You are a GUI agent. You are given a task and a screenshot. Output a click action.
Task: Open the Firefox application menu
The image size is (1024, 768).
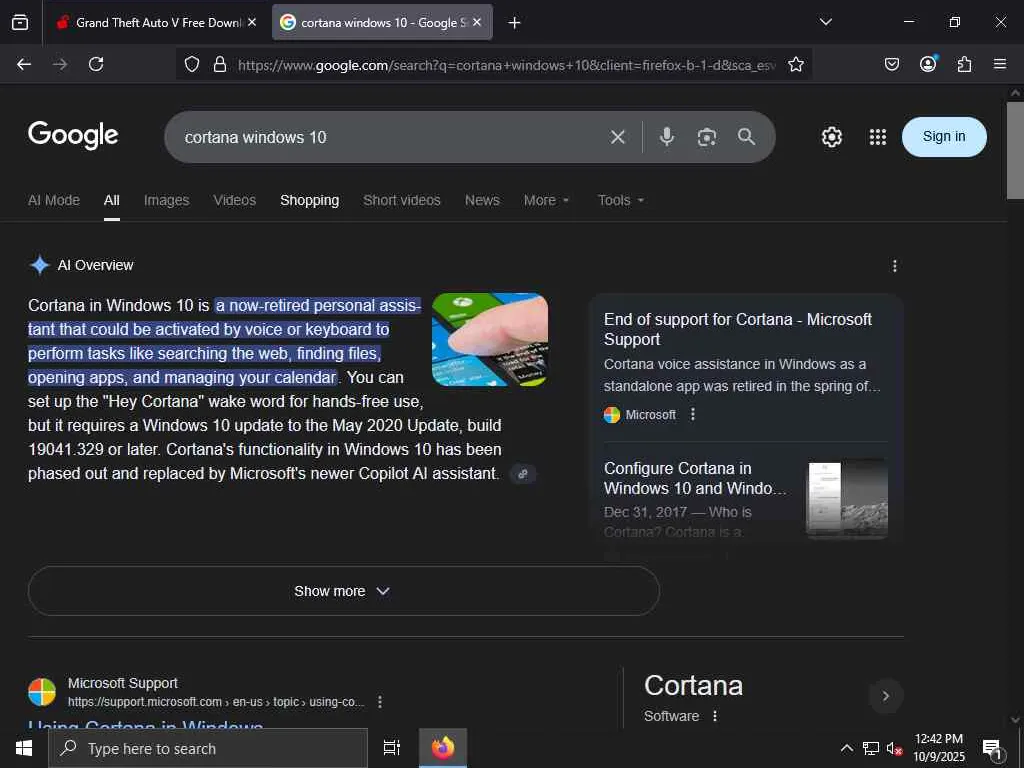[x=1000, y=64]
